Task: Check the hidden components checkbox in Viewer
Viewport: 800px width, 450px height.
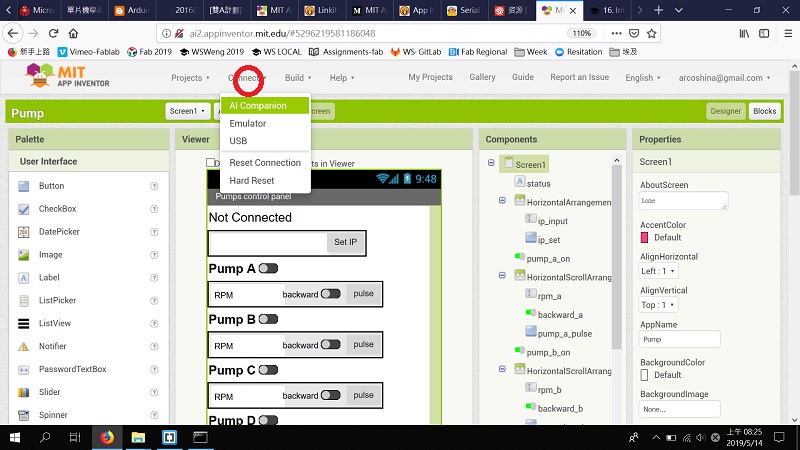Action: point(210,163)
